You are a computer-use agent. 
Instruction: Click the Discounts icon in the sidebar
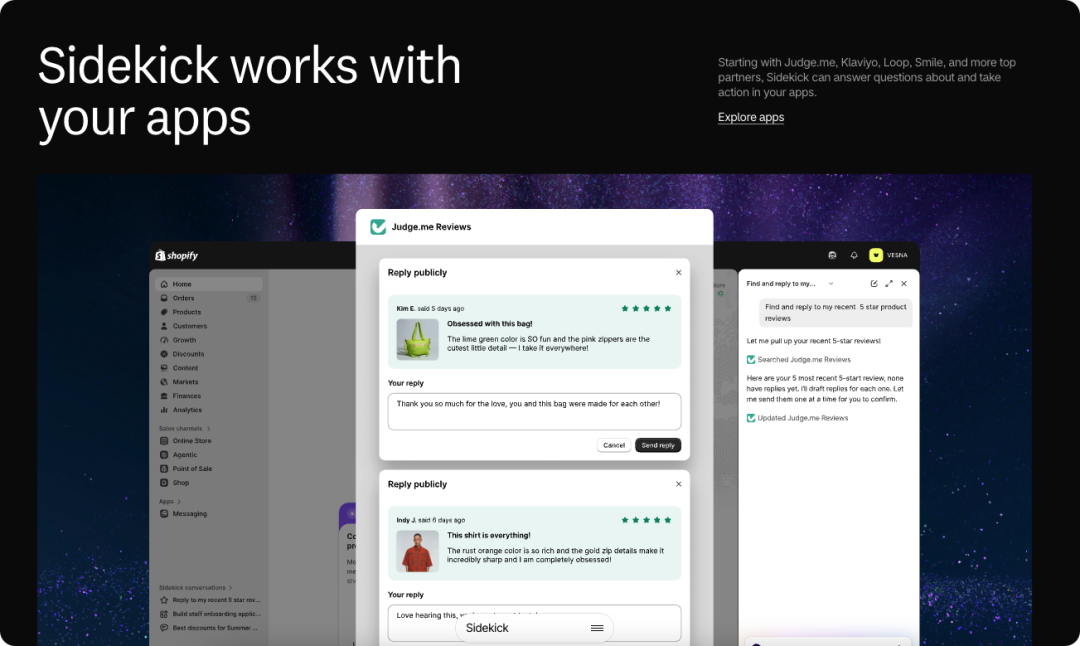(x=164, y=354)
